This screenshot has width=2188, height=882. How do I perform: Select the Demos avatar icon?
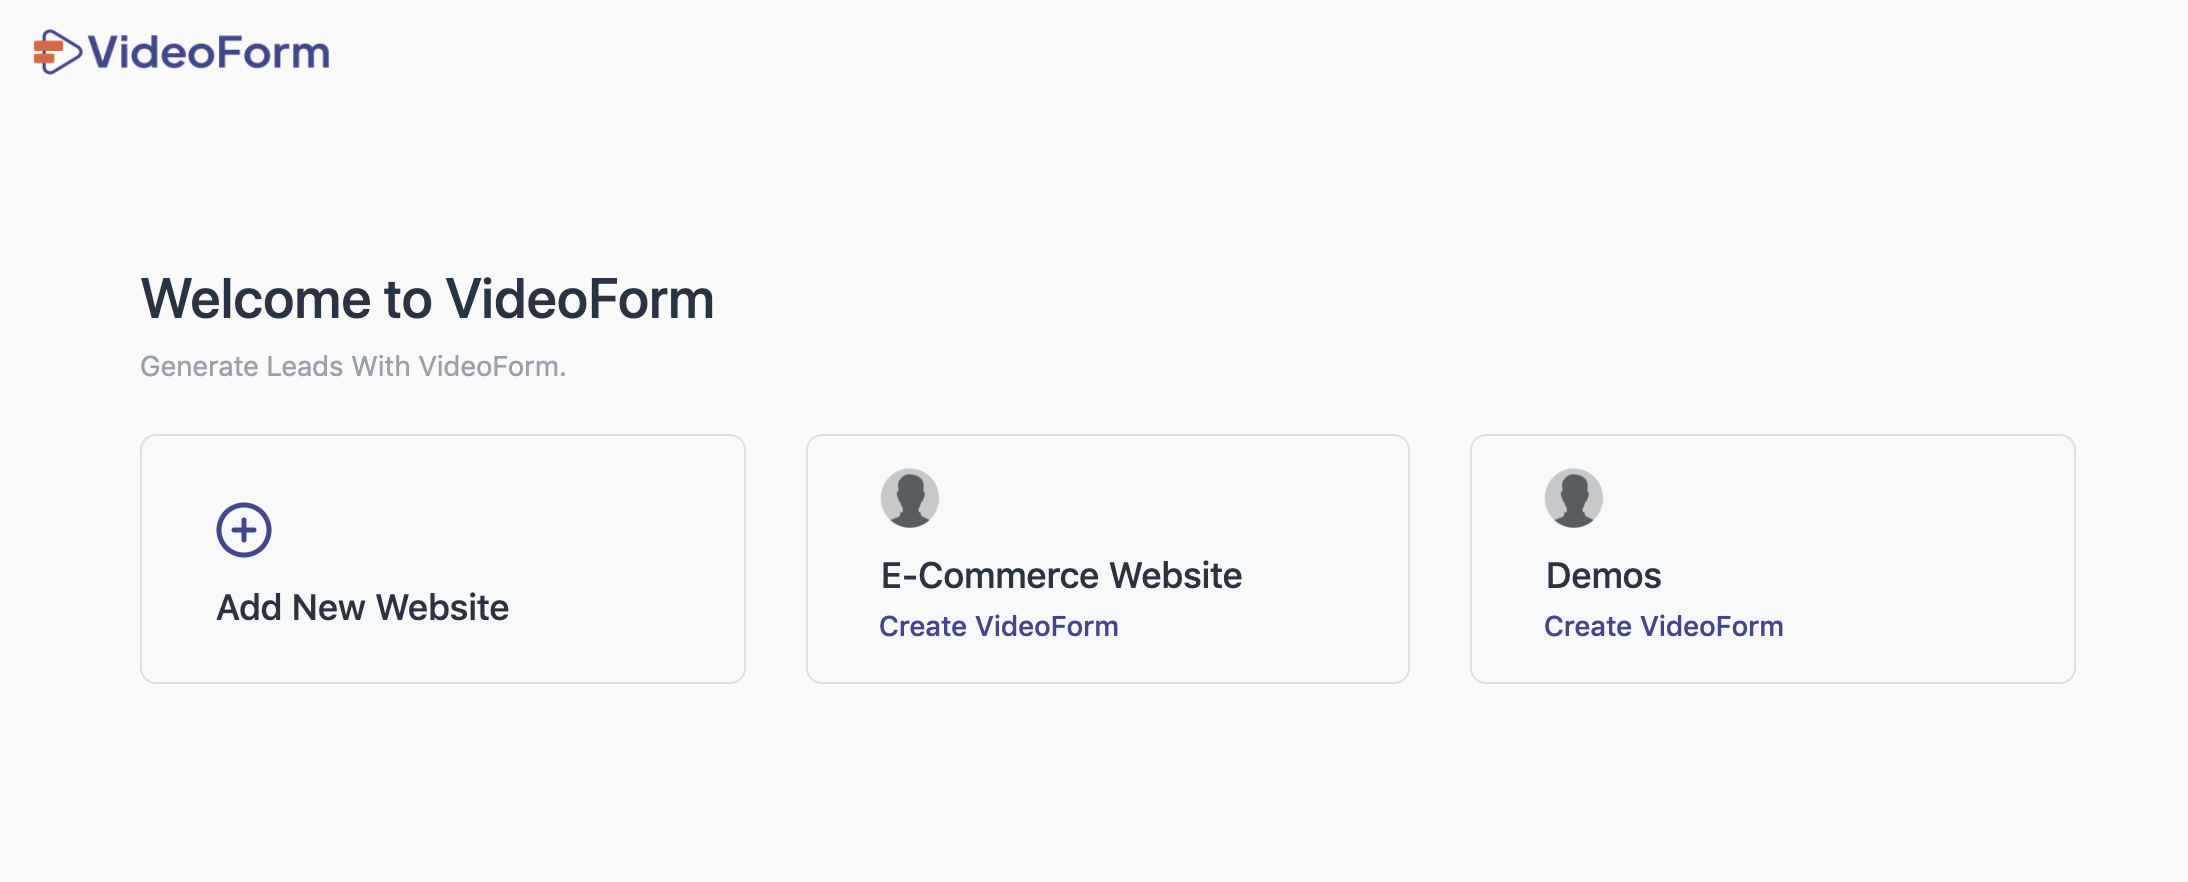(1574, 498)
